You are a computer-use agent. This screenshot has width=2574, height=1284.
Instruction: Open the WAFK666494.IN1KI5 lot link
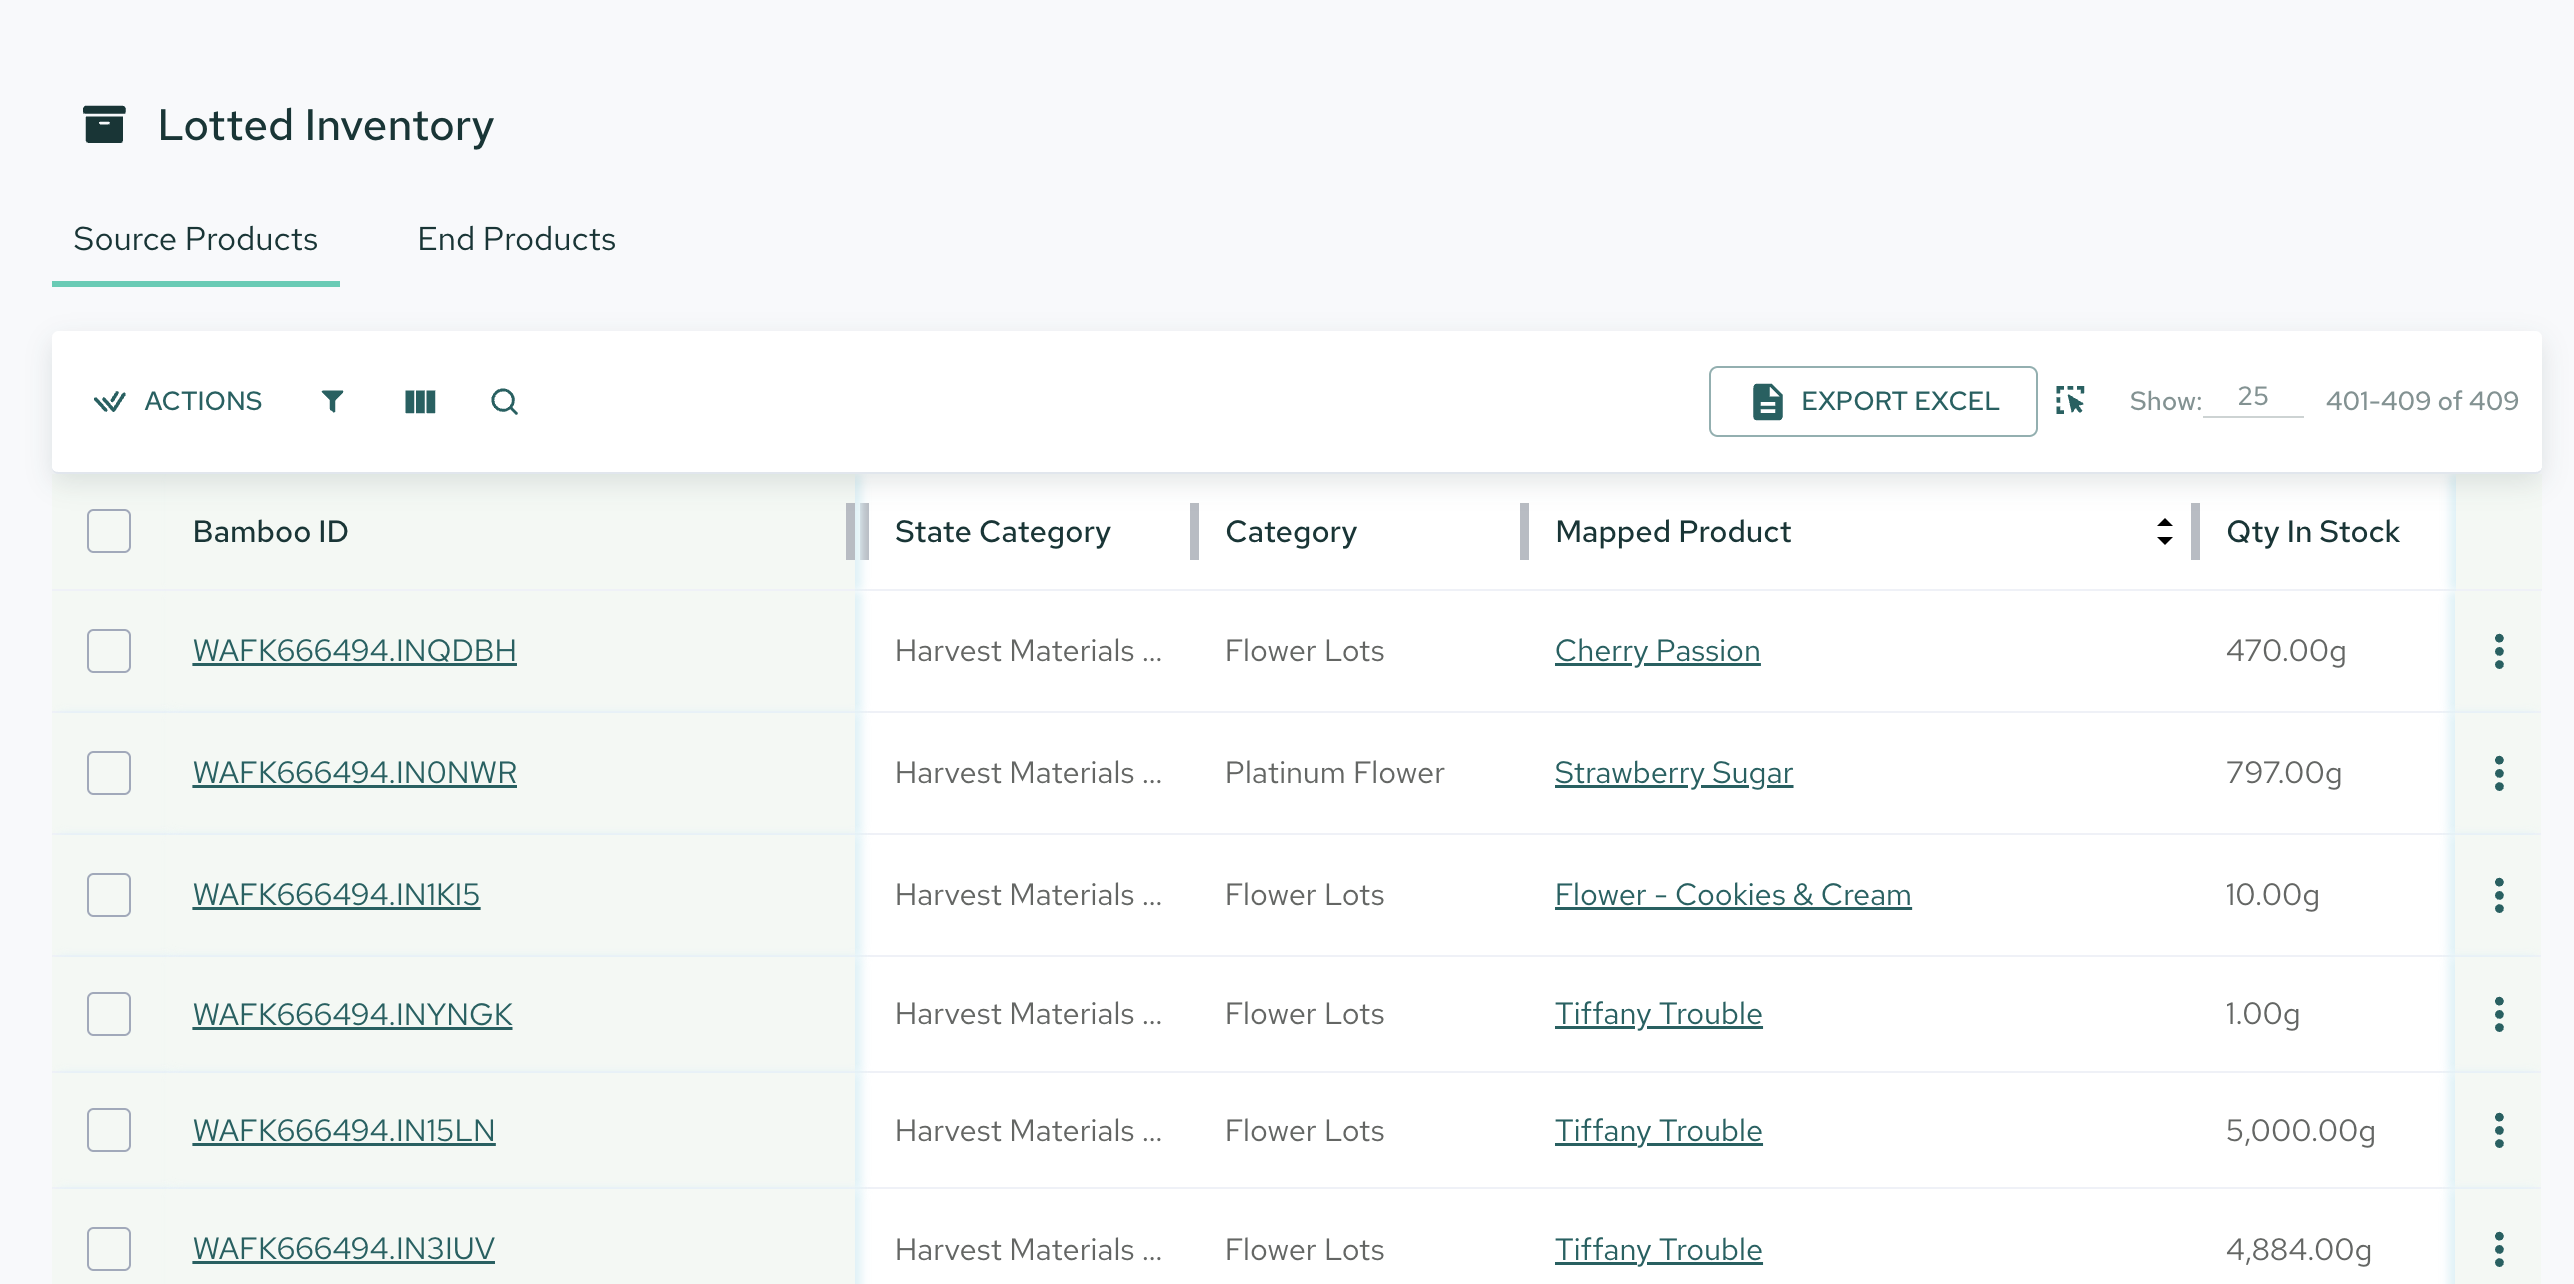[x=336, y=895]
